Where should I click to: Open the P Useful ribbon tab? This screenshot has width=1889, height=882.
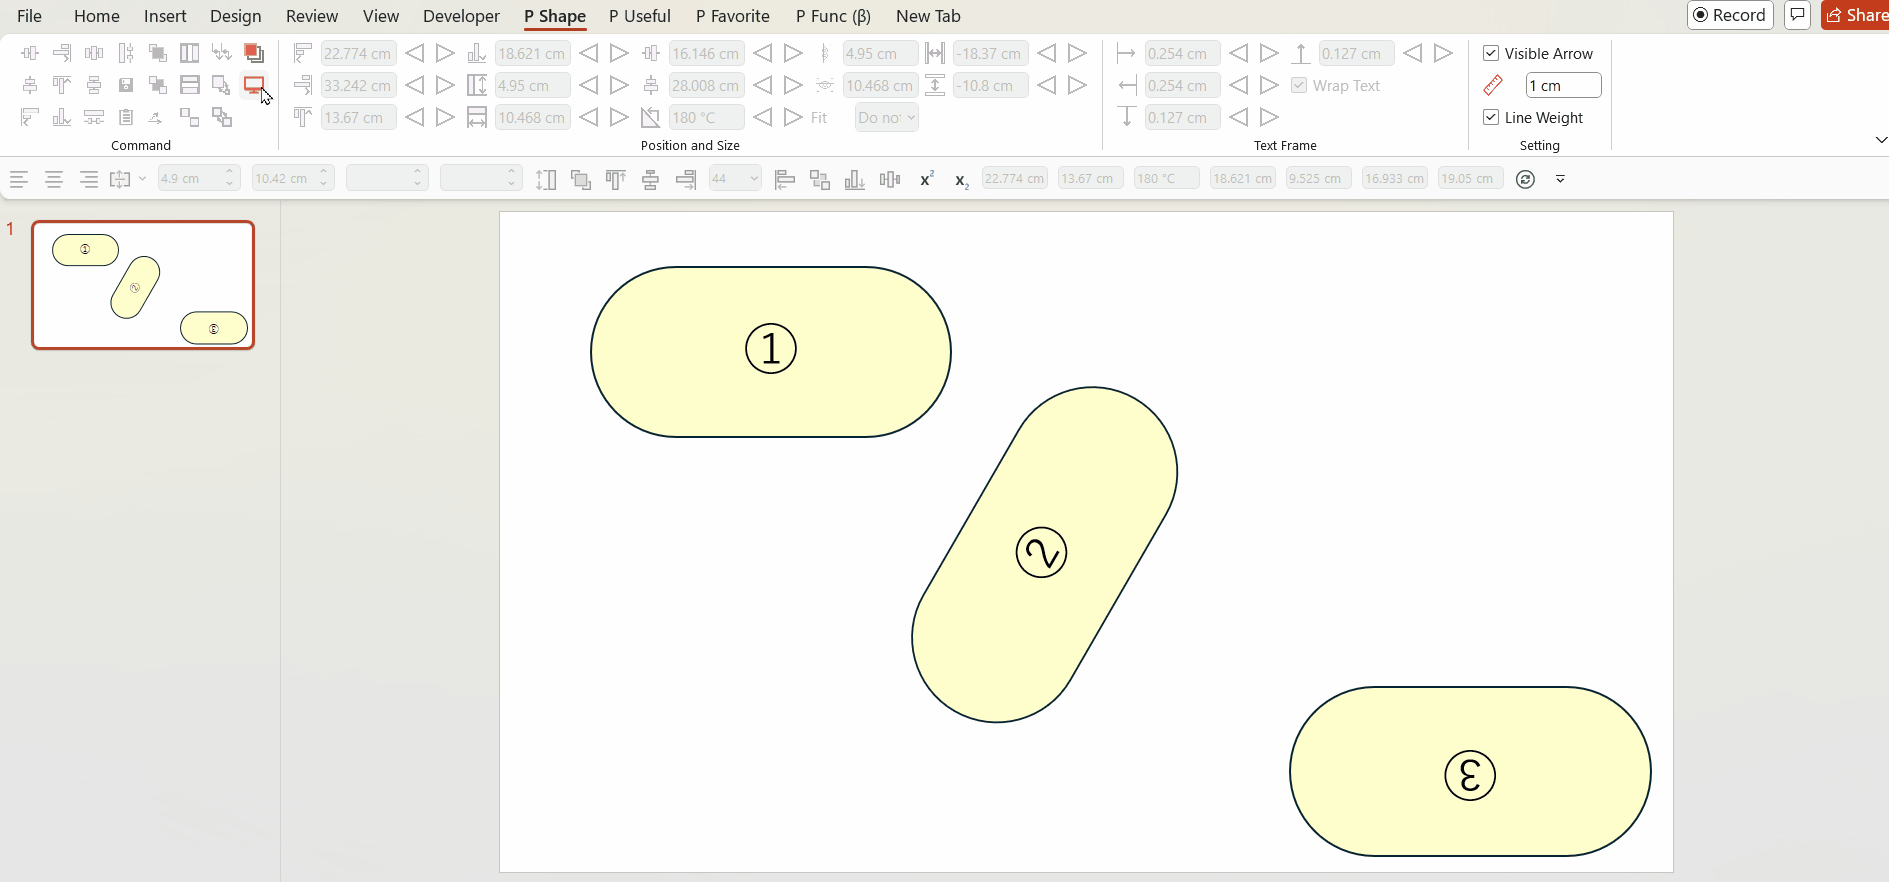tap(639, 16)
